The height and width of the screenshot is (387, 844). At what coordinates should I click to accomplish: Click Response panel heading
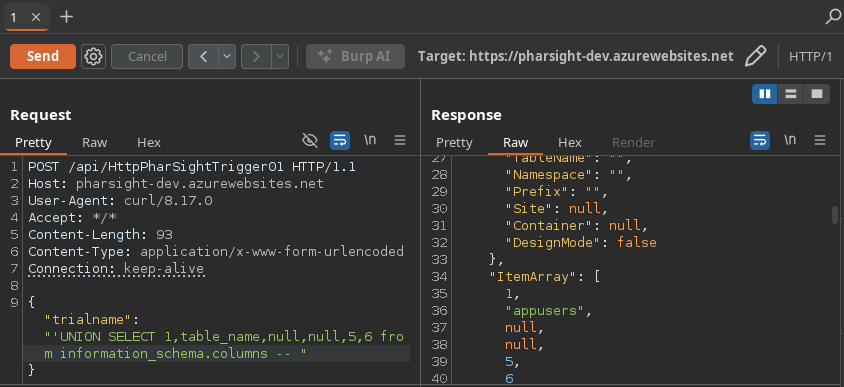(466, 115)
